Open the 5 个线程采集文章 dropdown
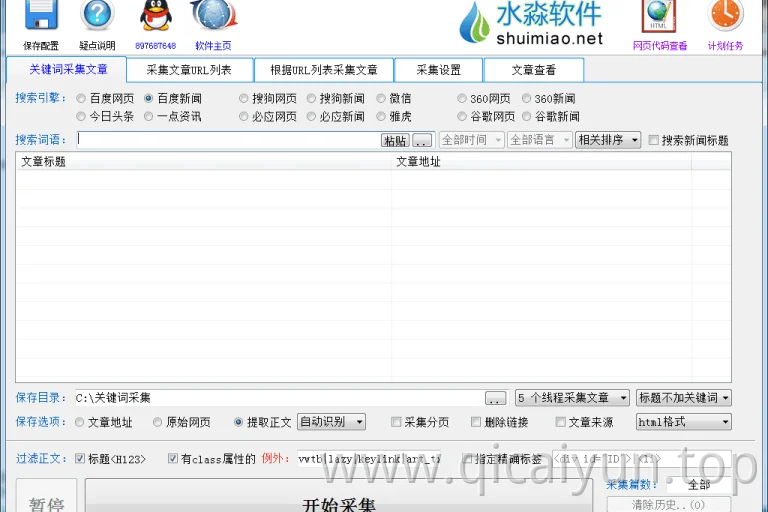The height and width of the screenshot is (512, 768). (x=572, y=398)
